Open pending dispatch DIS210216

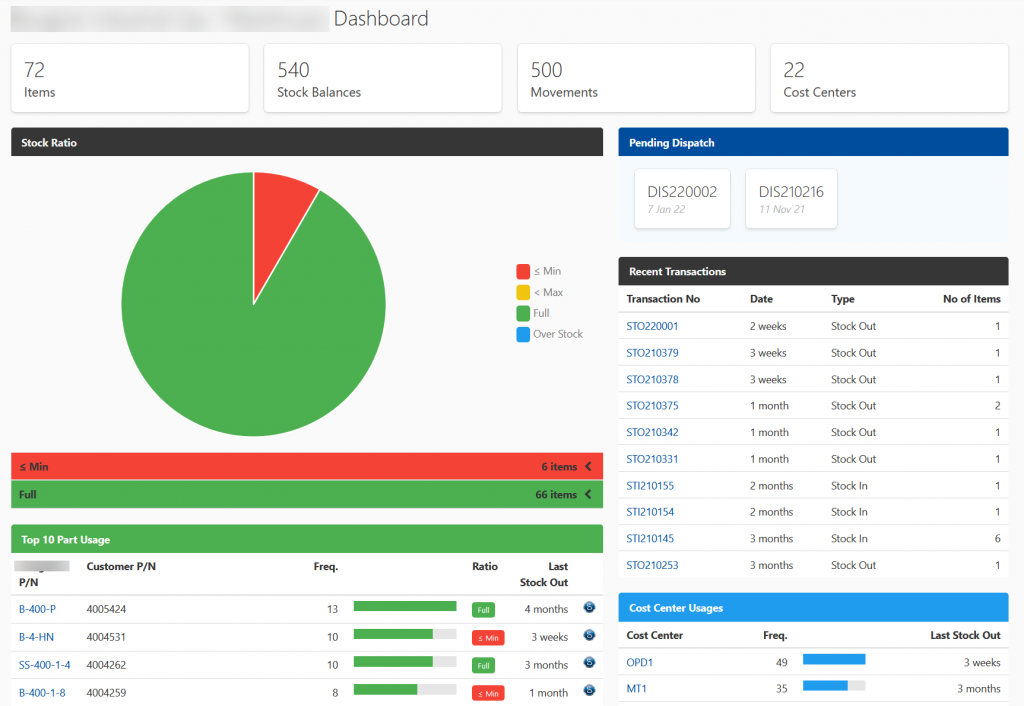click(791, 198)
